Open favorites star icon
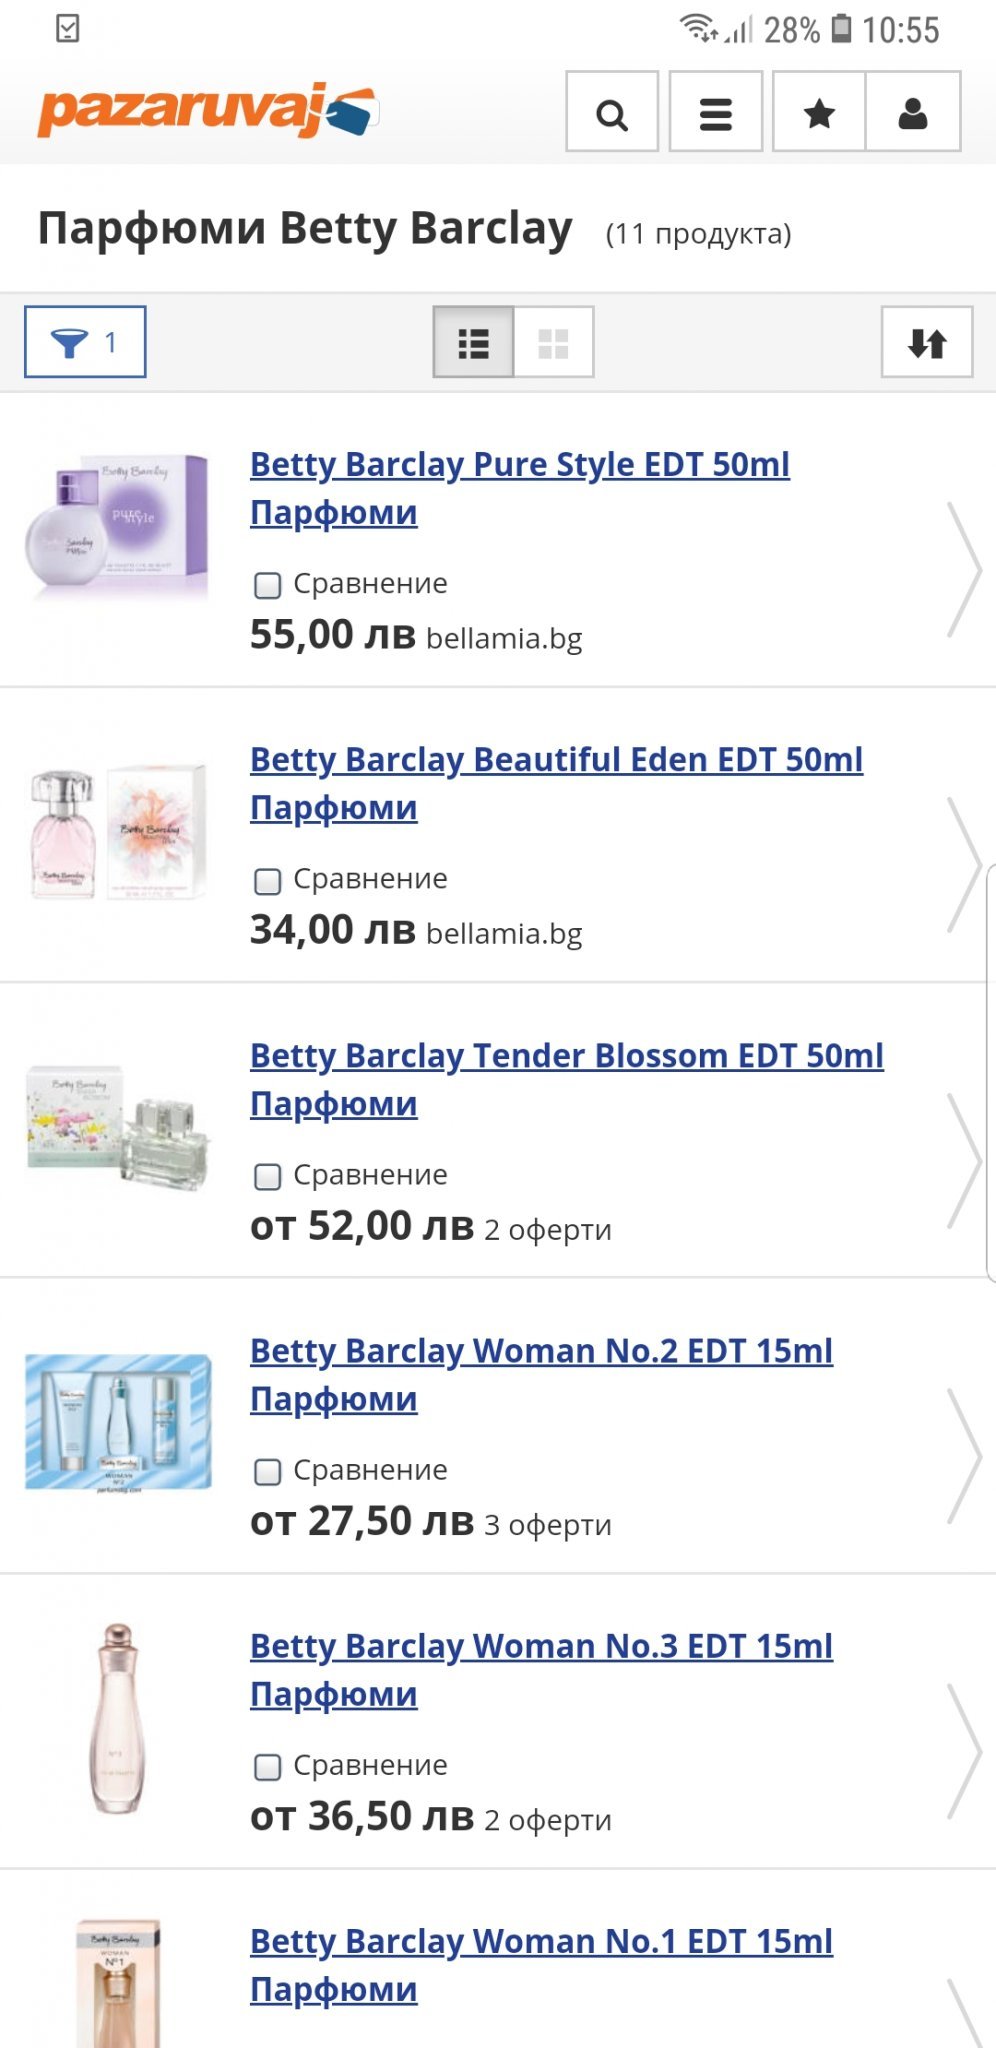 click(x=819, y=112)
